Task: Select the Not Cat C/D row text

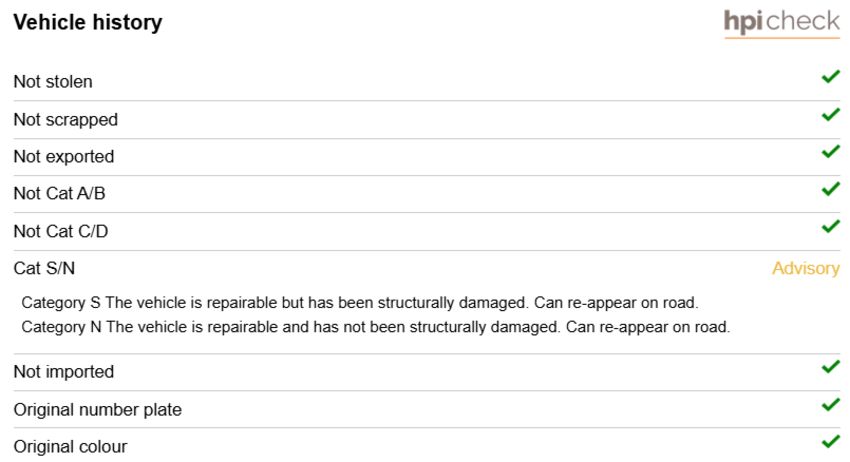Action: click(x=61, y=232)
